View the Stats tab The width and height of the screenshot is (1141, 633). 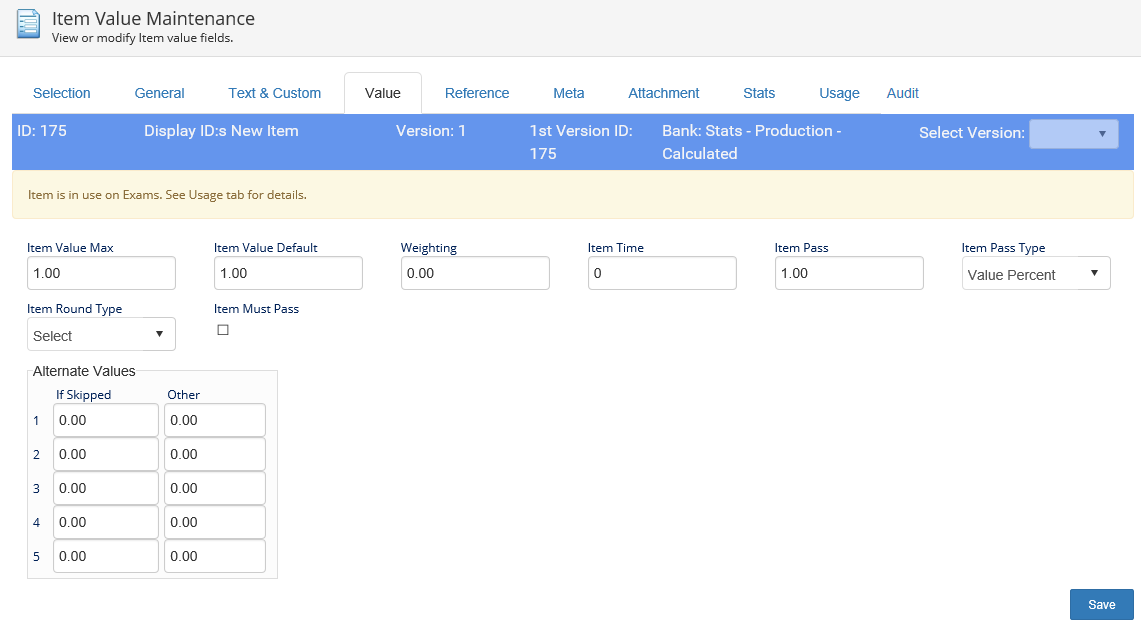(759, 93)
